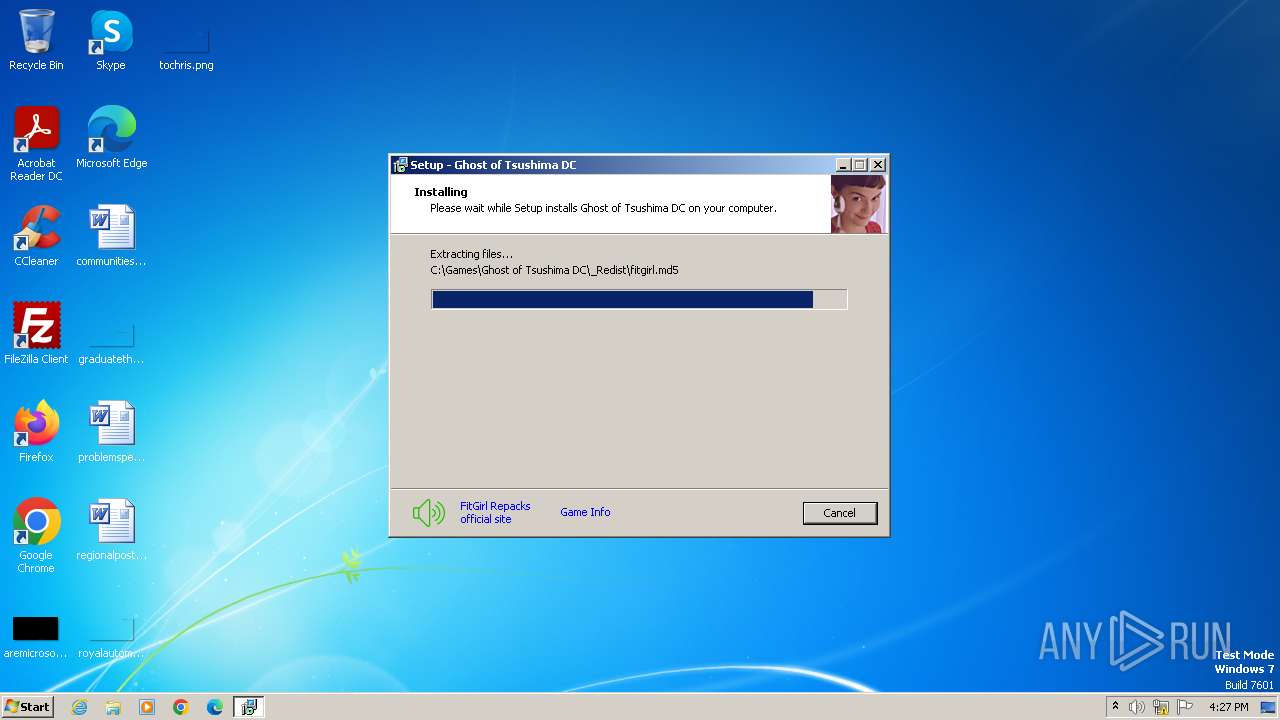Click the setup icon in title bar

(x=400, y=165)
